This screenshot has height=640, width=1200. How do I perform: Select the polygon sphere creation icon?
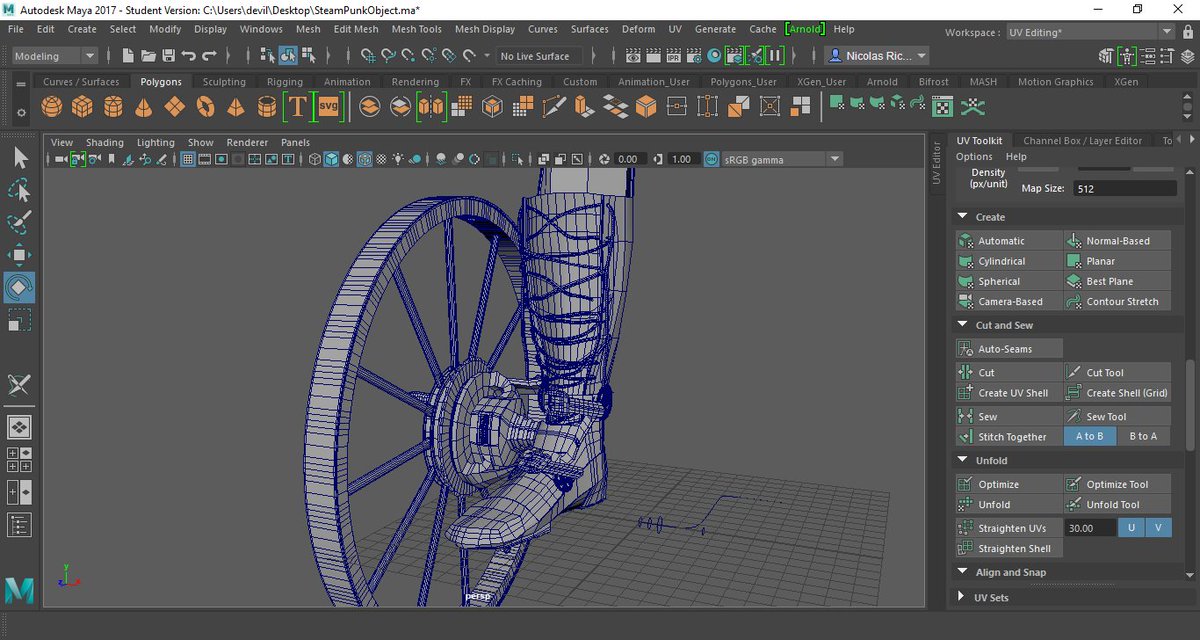[52, 105]
